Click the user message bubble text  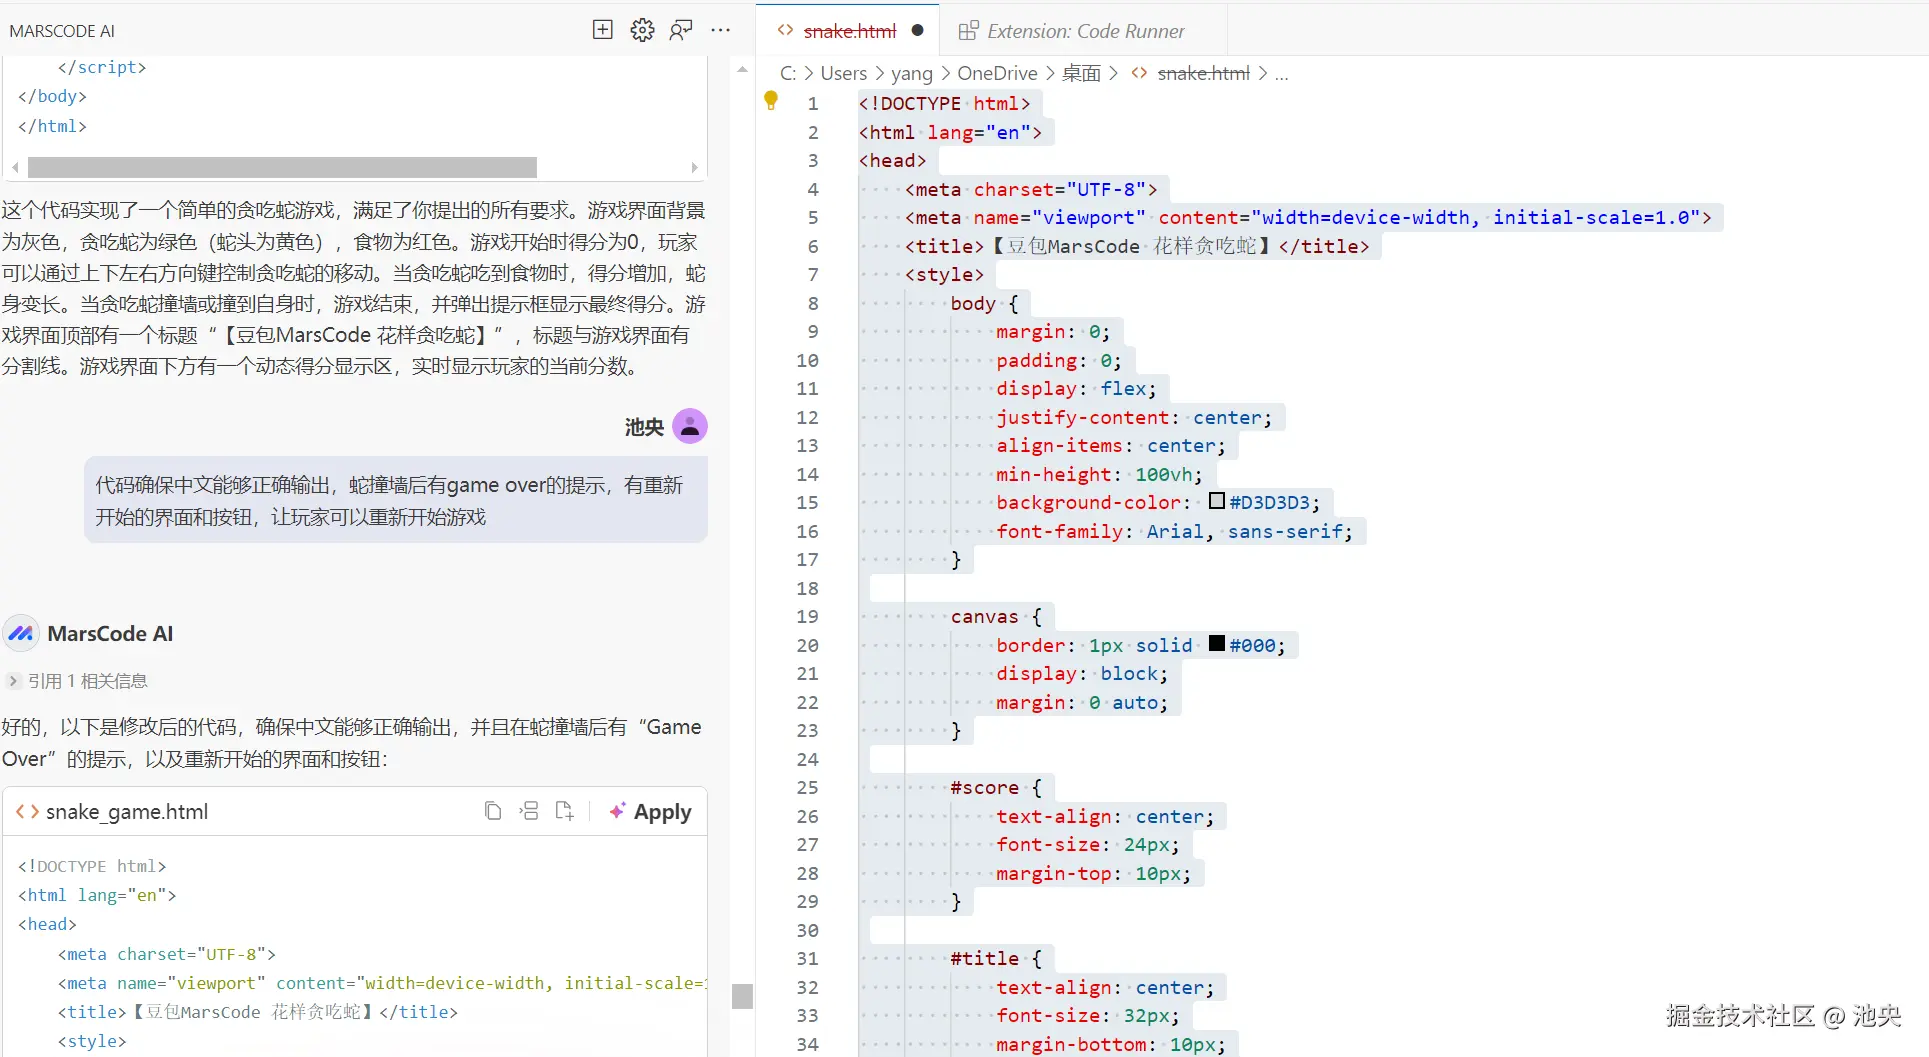coord(390,501)
